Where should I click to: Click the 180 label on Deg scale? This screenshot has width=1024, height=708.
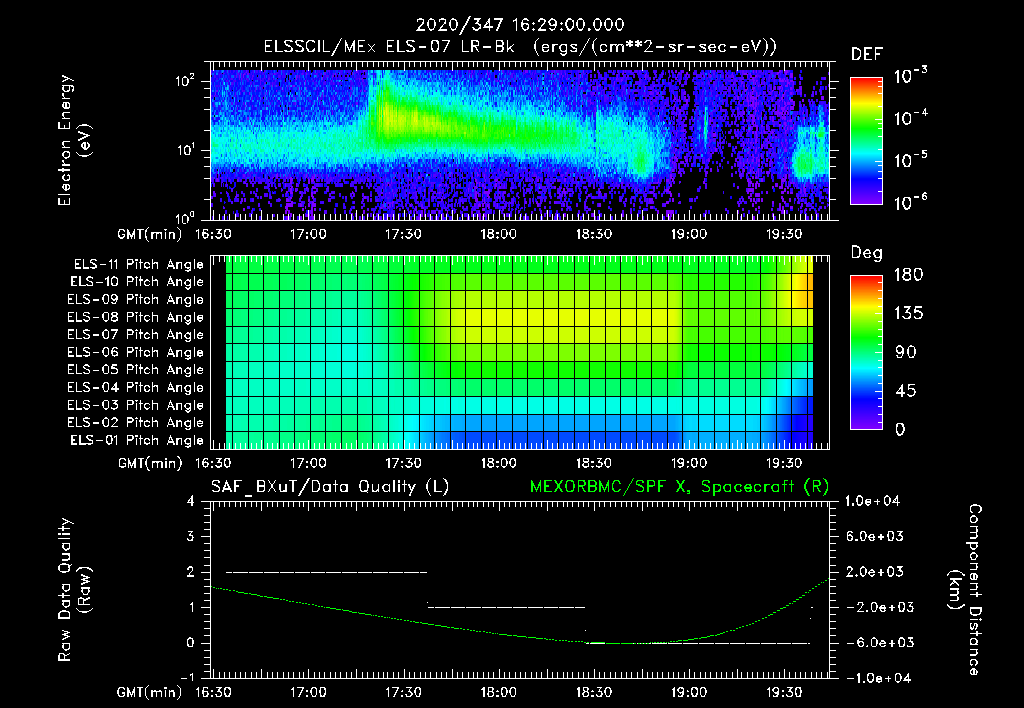908,275
